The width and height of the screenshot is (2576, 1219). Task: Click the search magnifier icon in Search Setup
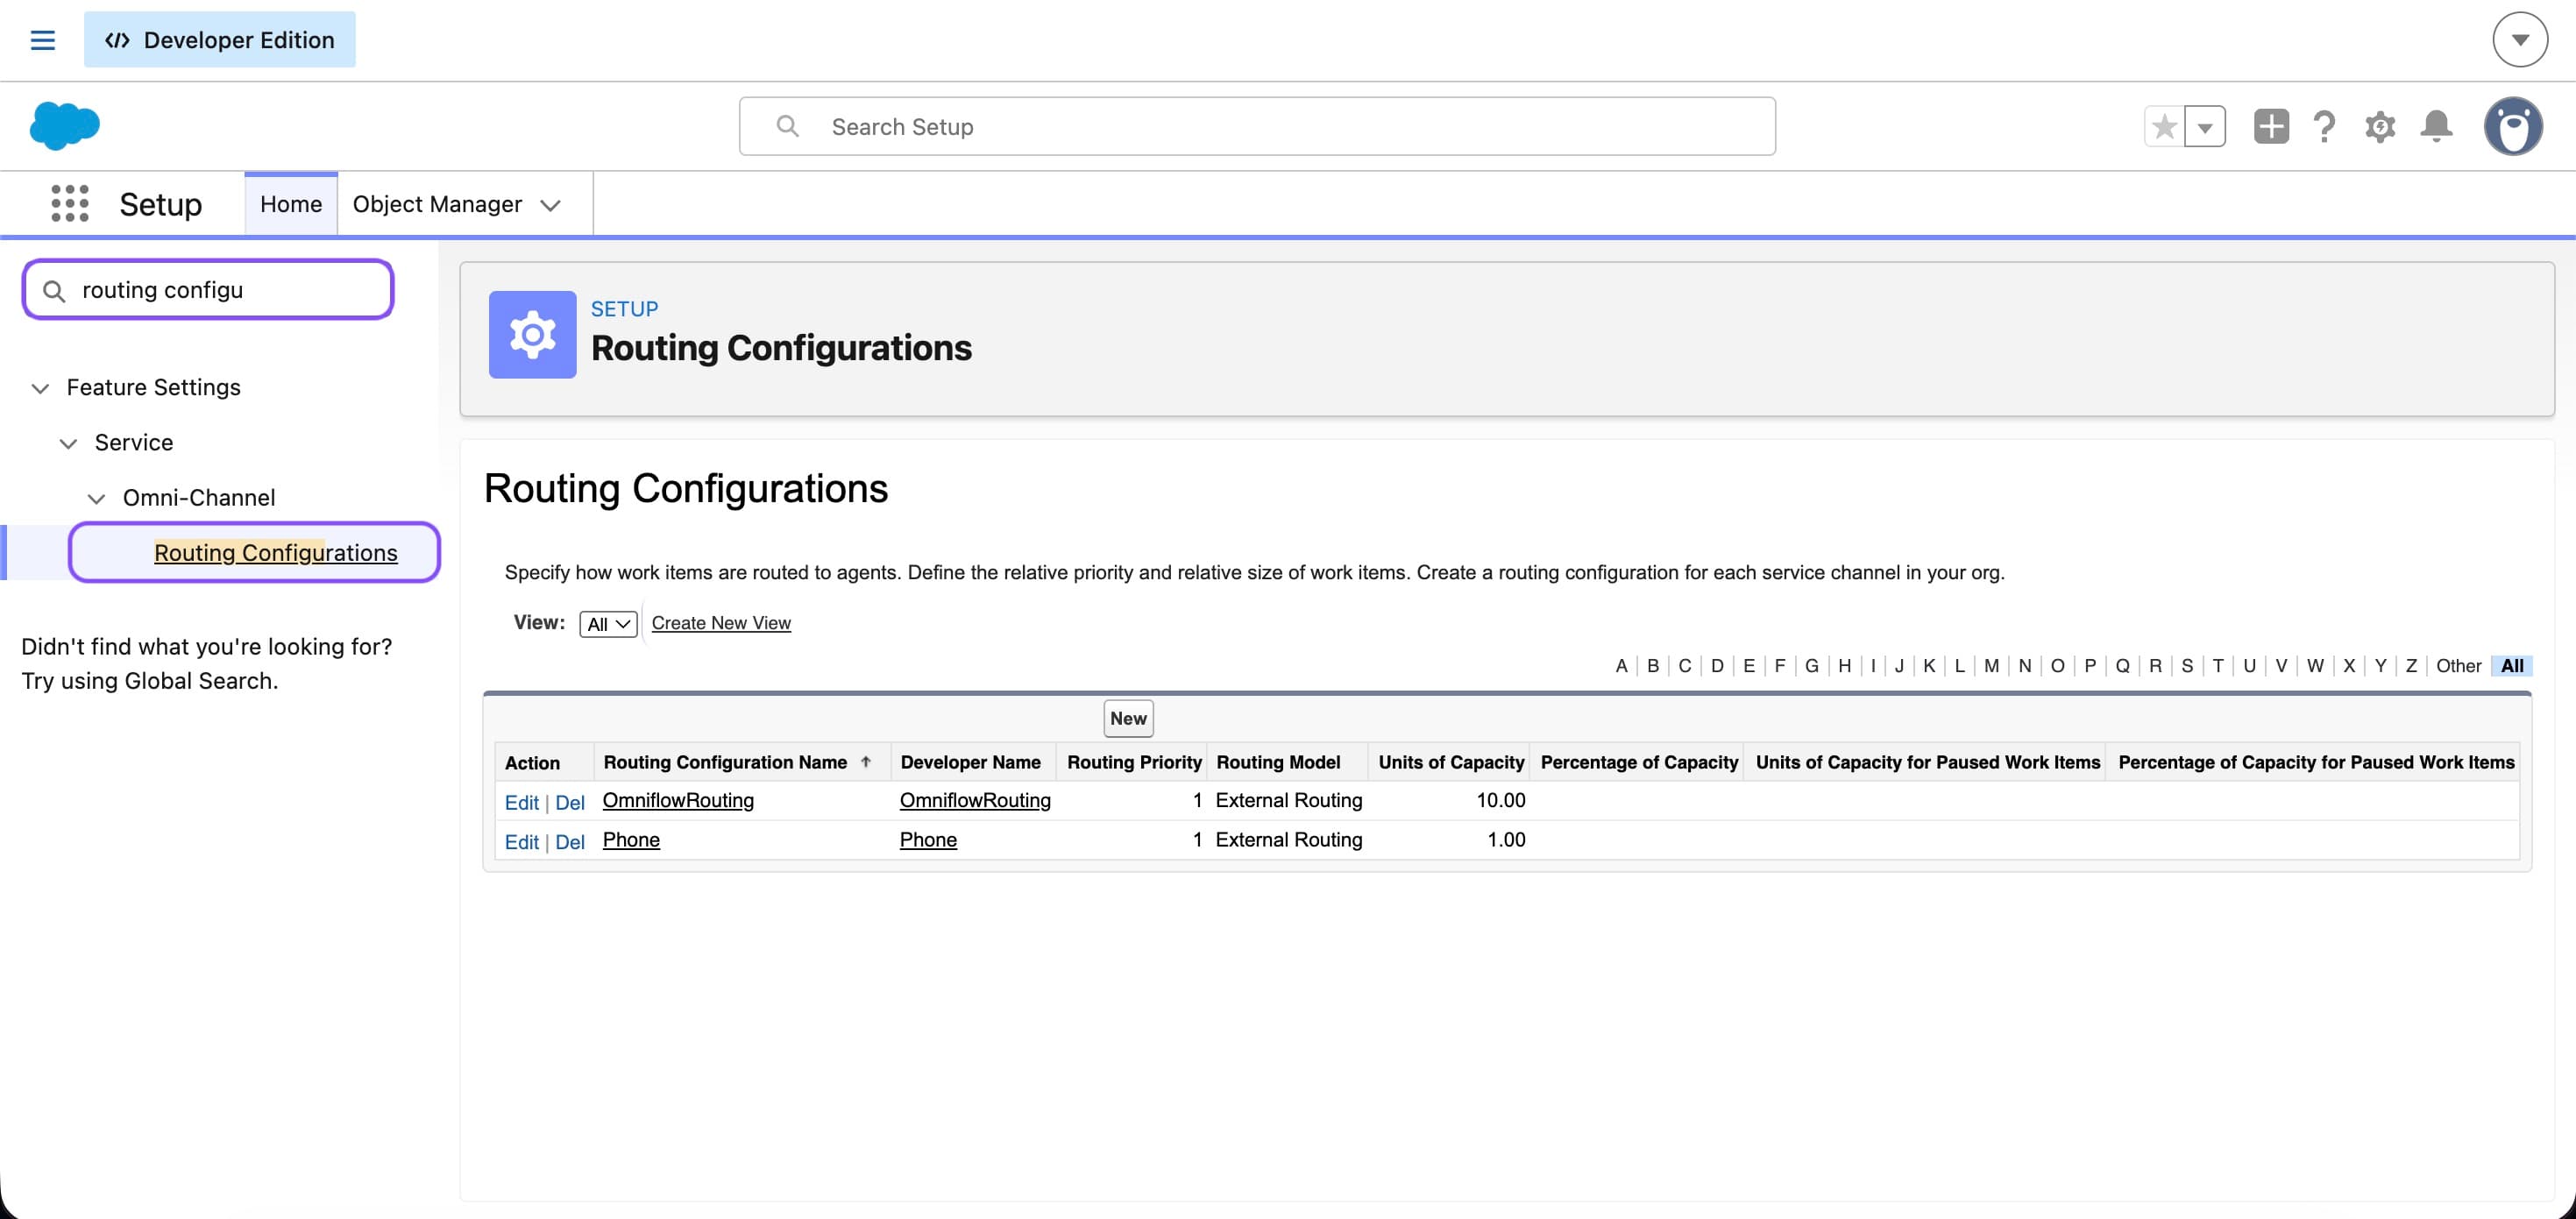click(788, 126)
